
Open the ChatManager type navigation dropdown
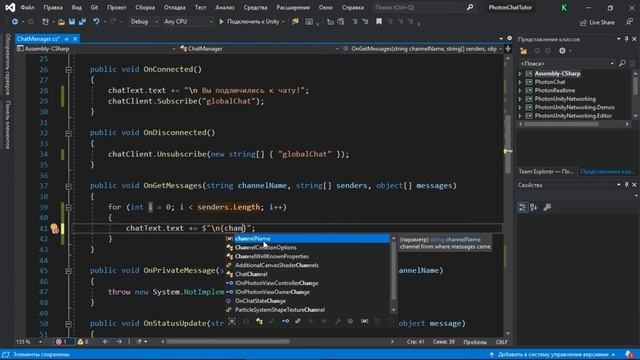(x=260, y=49)
